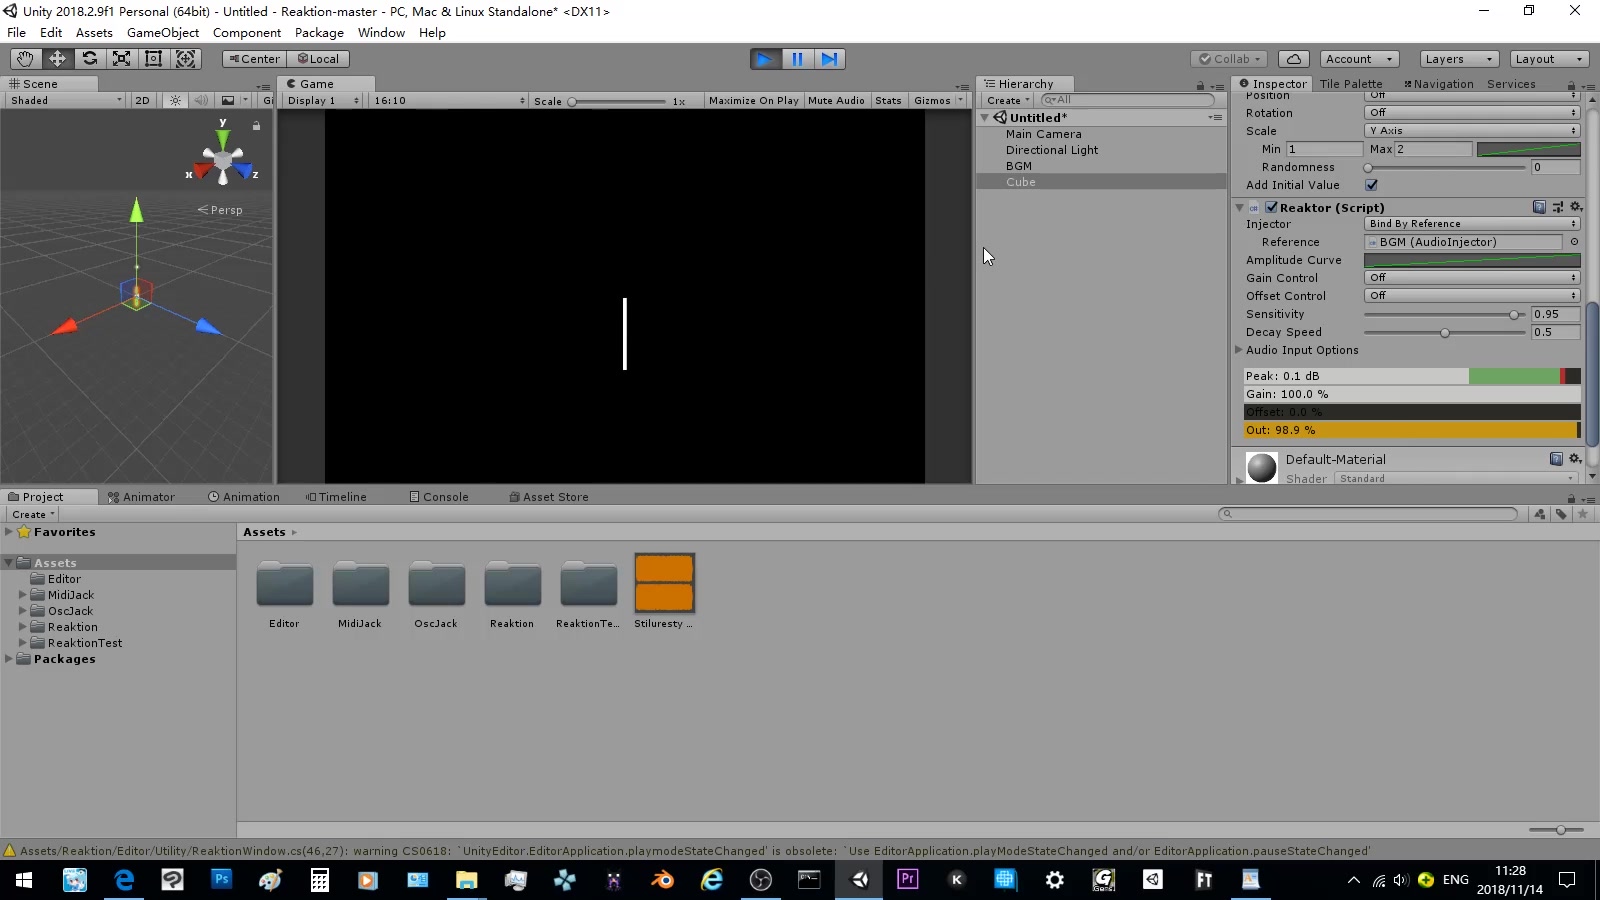Screen dimensions: 1600x900
Task: Enable the 2D view mode
Action: (142, 100)
